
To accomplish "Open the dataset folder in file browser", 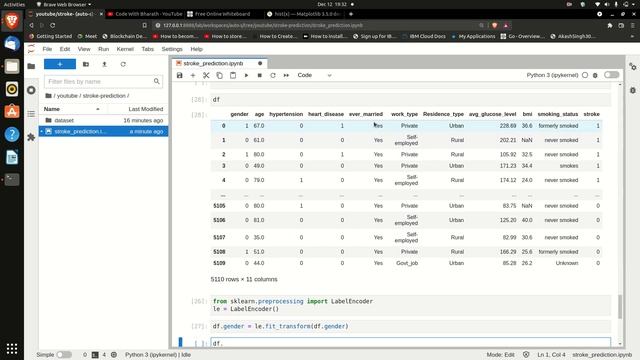I will (103, 120).
